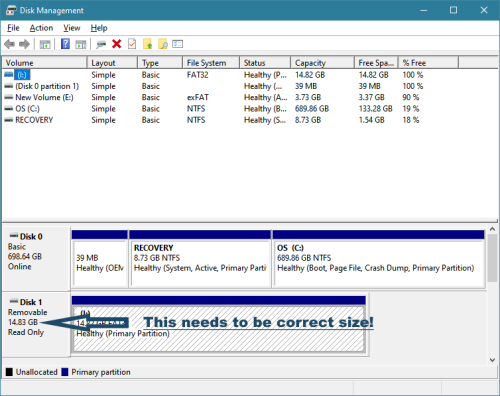Toggle the Show/Hide Action Pane icon
The image size is (500, 396).
point(81,44)
